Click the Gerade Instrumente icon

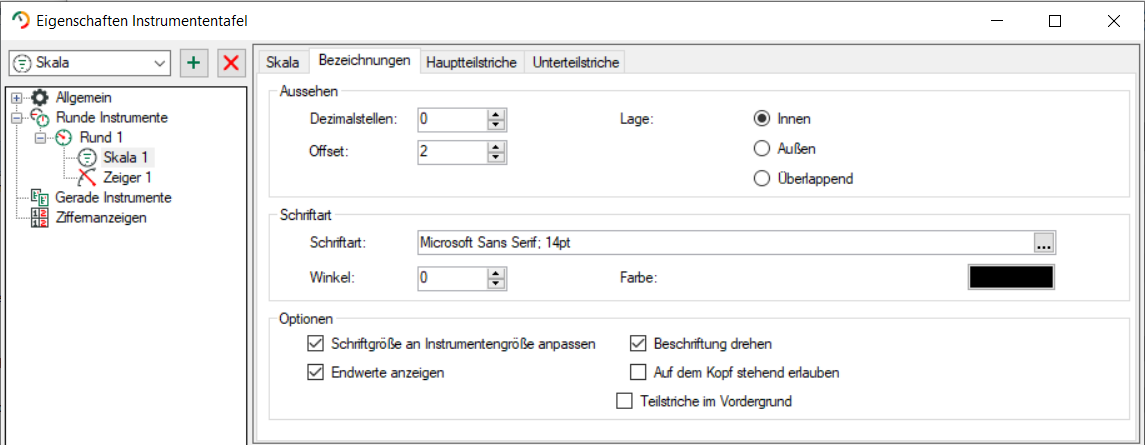(x=40, y=198)
